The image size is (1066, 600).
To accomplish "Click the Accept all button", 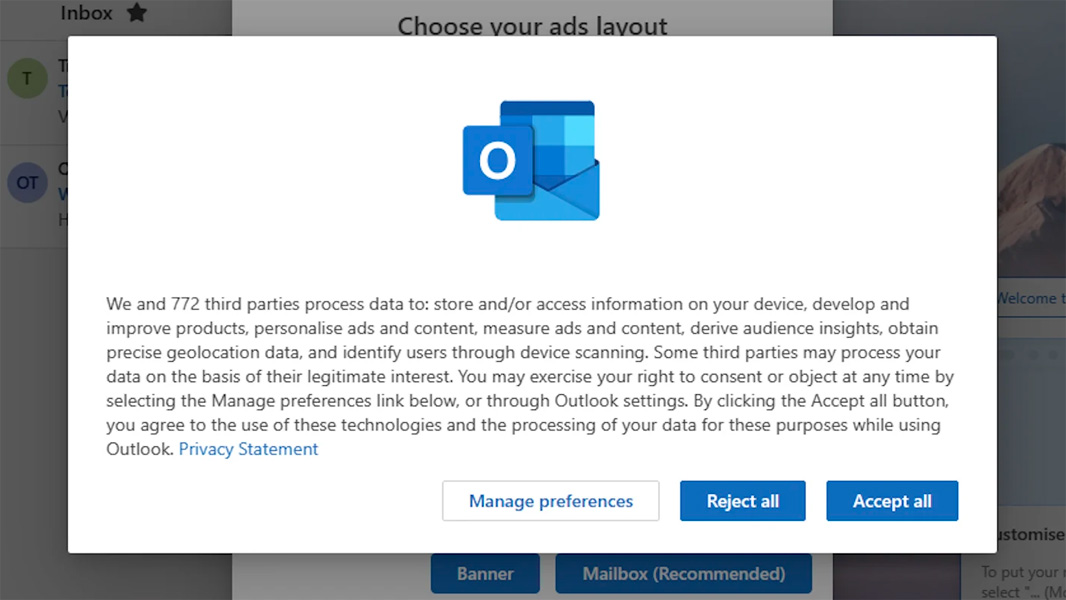I will coord(892,501).
